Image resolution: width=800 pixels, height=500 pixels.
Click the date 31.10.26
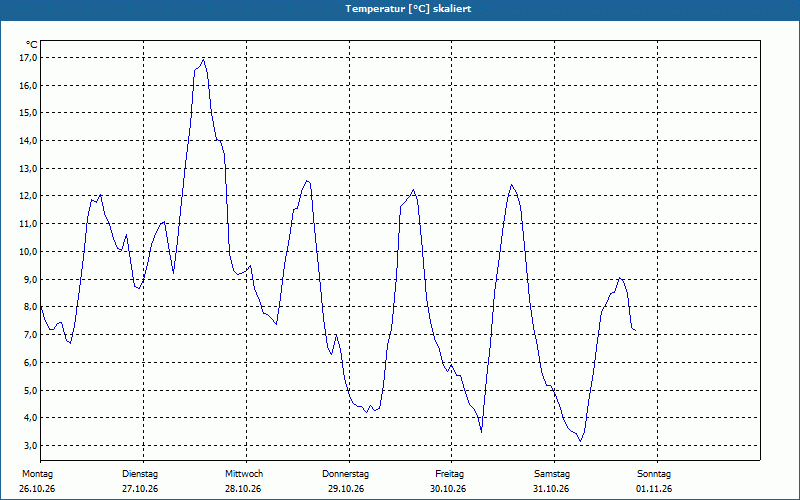click(x=551, y=489)
